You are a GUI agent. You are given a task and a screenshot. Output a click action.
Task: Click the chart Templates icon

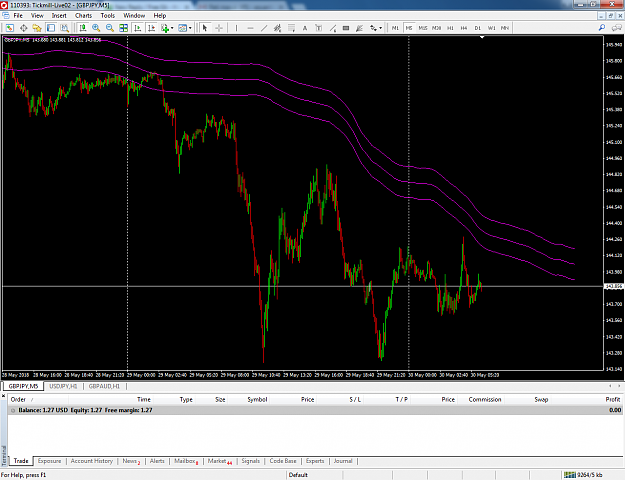[x=183, y=28]
